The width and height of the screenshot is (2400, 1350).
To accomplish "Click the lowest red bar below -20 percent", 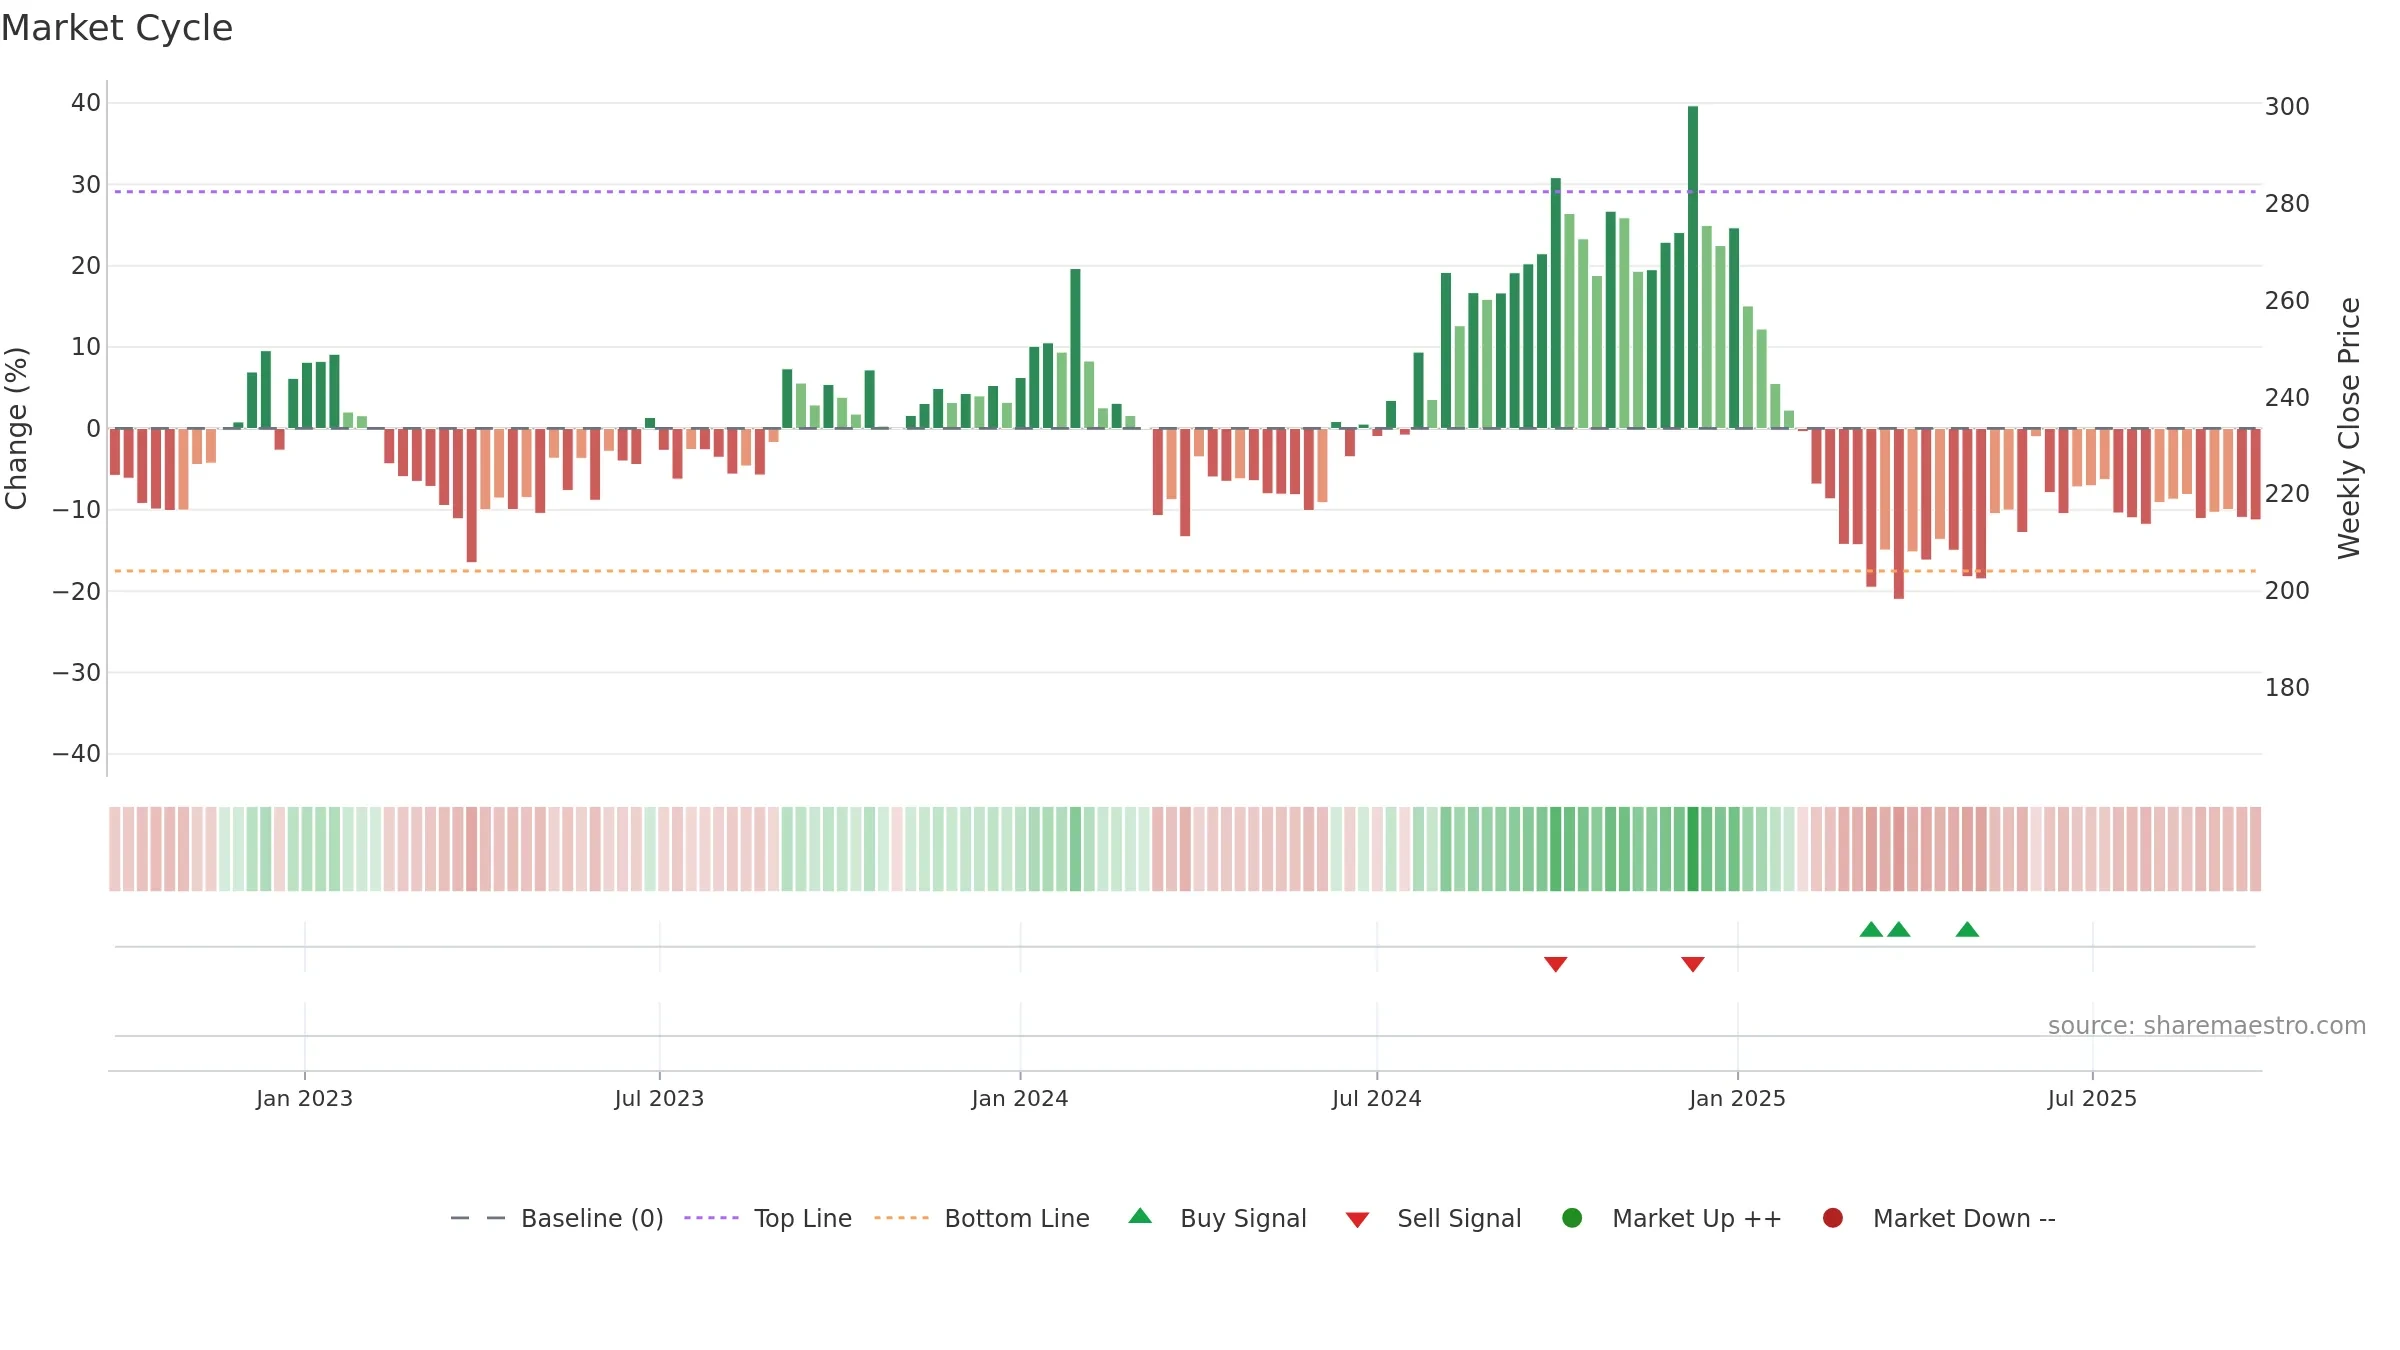I will (x=1899, y=514).
